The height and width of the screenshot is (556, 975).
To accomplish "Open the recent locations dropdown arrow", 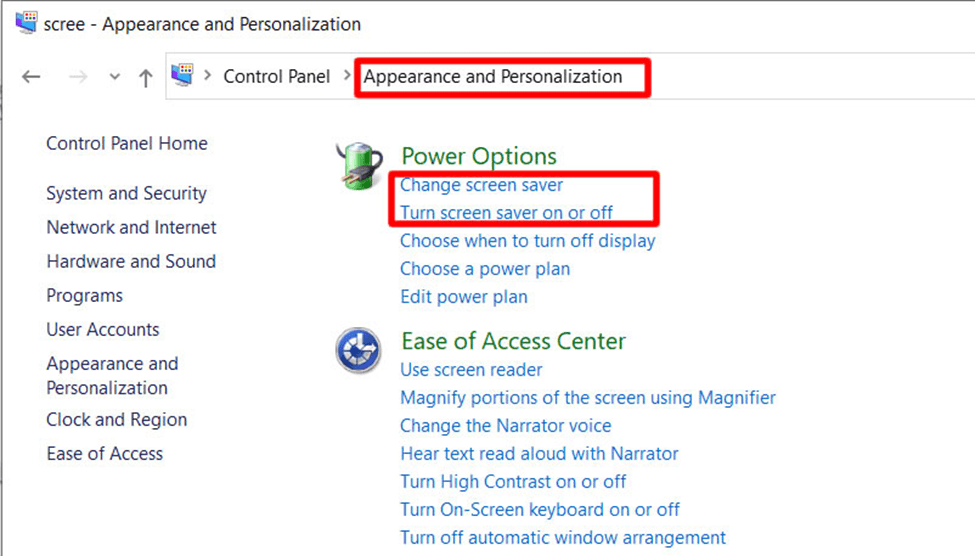I will 114,77.
